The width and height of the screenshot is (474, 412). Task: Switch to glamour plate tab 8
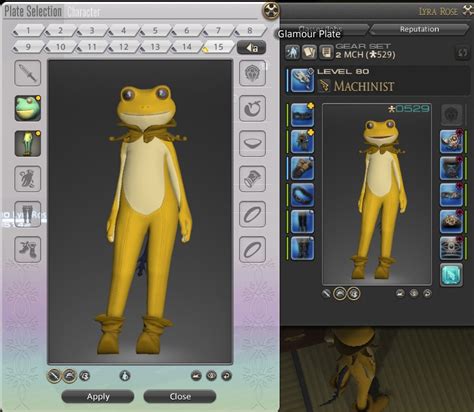pyautogui.click(x=250, y=31)
